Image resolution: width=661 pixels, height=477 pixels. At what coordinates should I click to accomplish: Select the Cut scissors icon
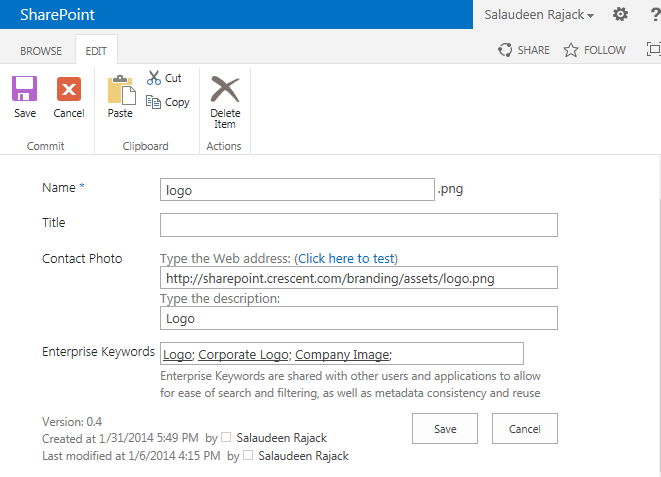pyautogui.click(x=153, y=78)
